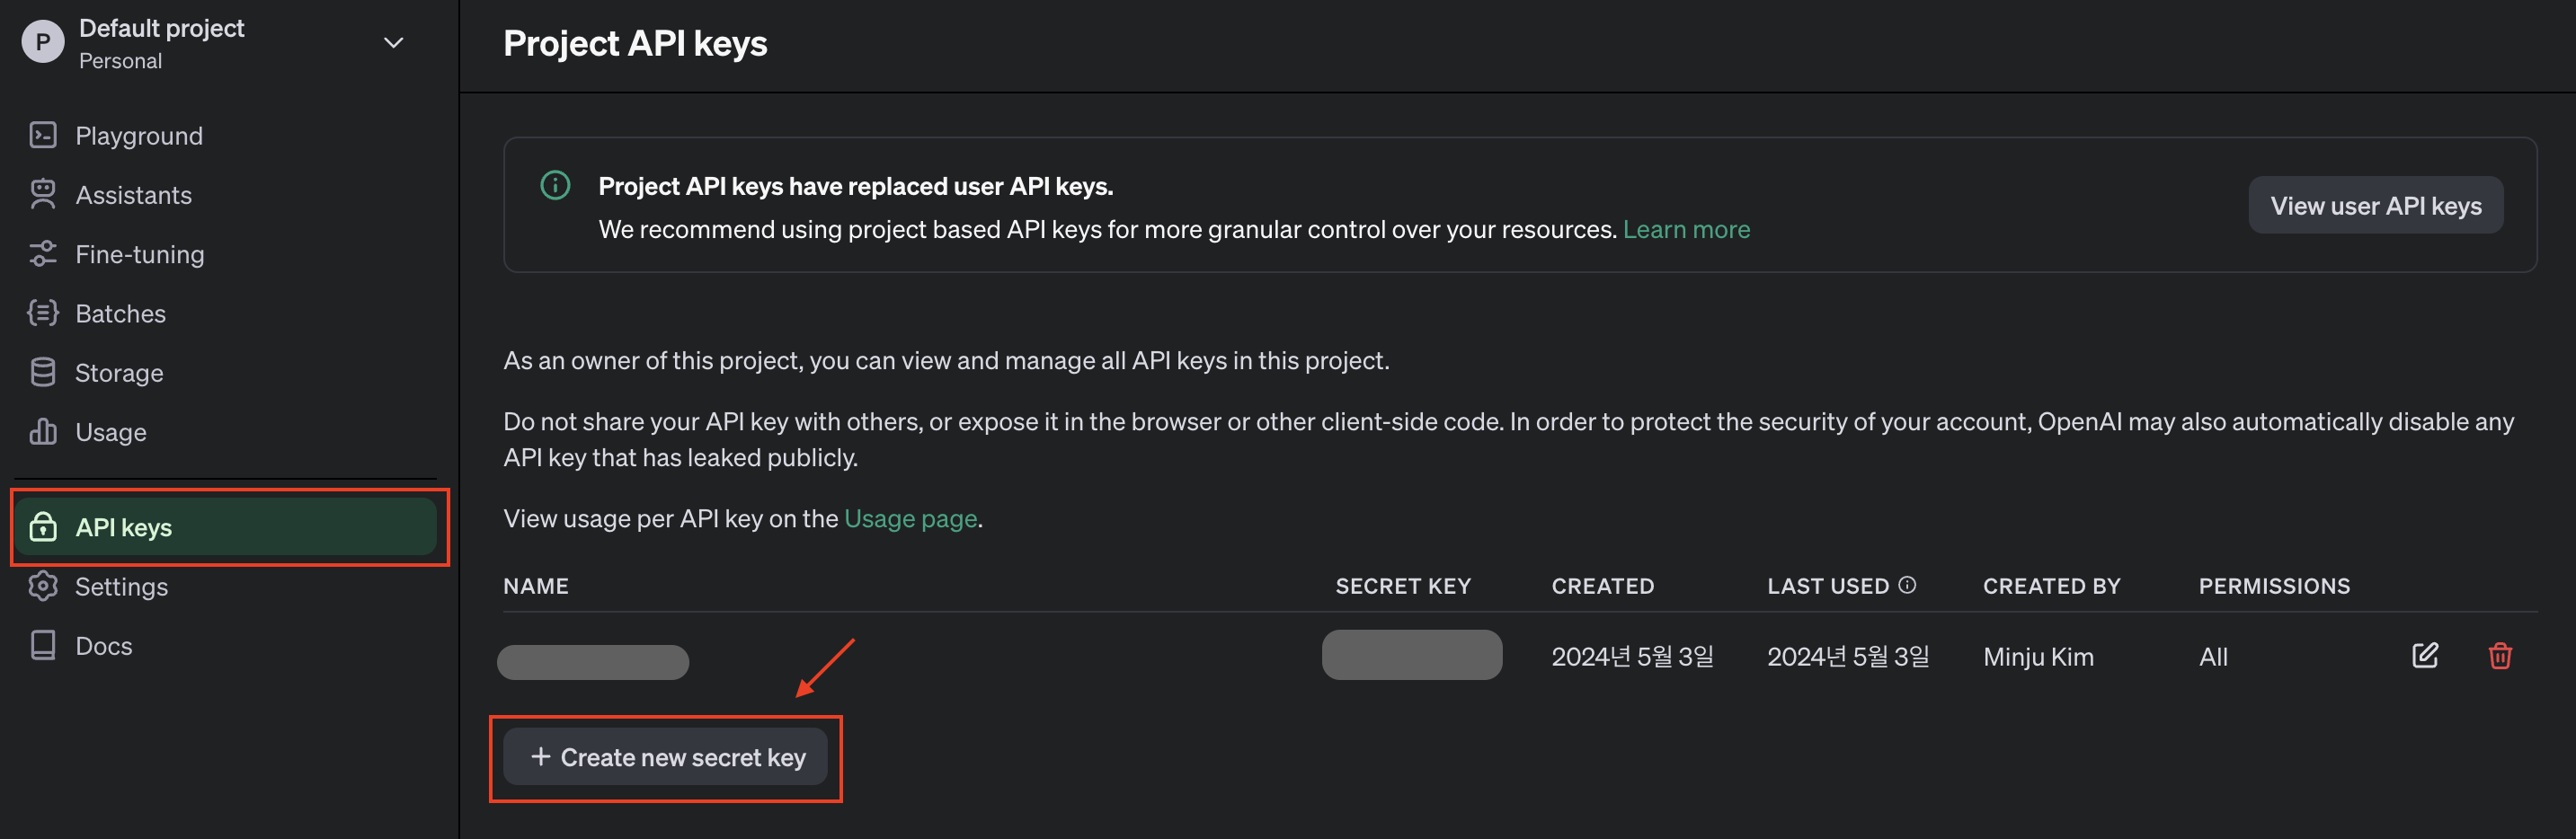Click the API keys lock icon

43,526
